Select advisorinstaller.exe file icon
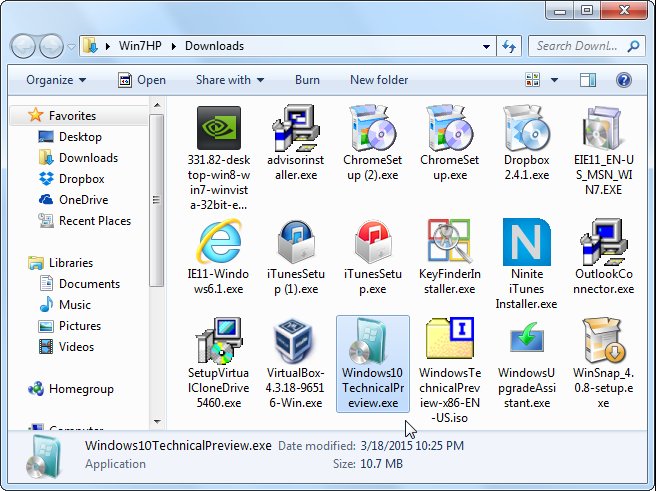The height and width of the screenshot is (491, 656). pos(296,128)
